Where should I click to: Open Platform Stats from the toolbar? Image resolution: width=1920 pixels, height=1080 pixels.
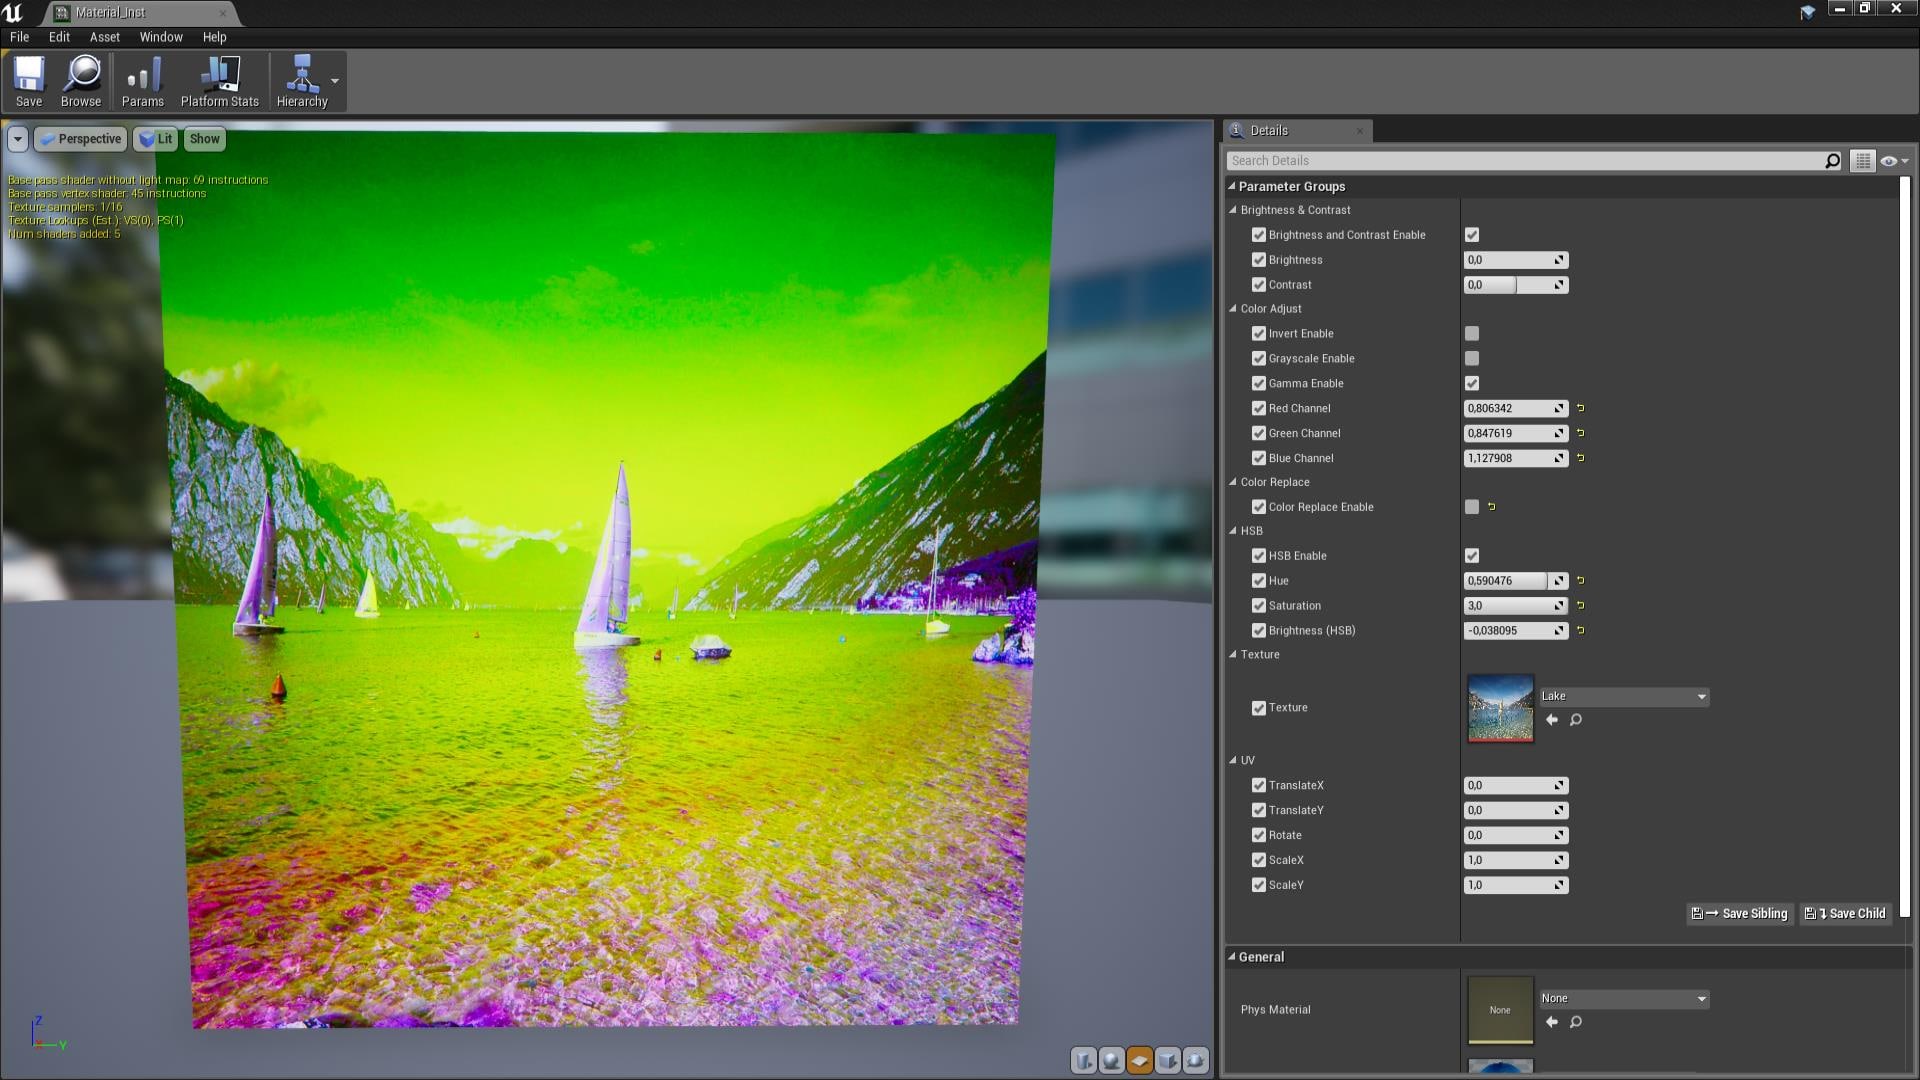pos(218,80)
